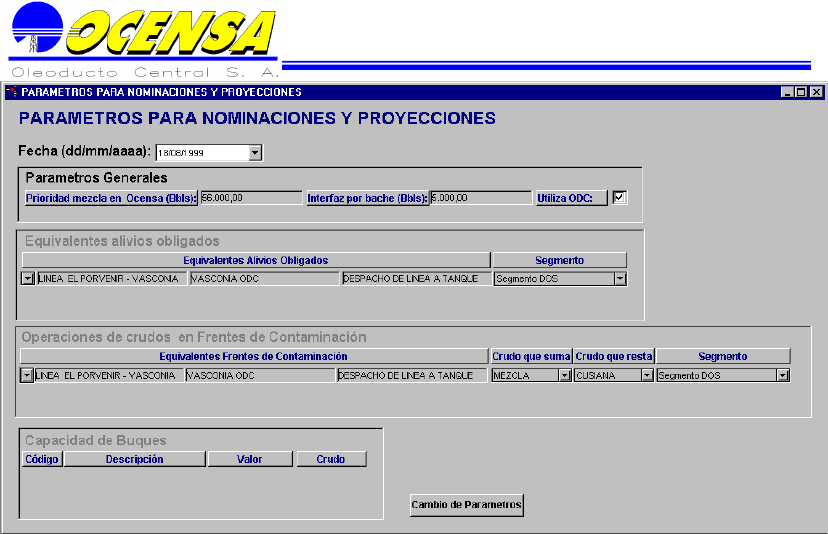Open row dropdown arrow in Frentes de Contaminación
This screenshot has height=534, width=828.
tap(26, 375)
